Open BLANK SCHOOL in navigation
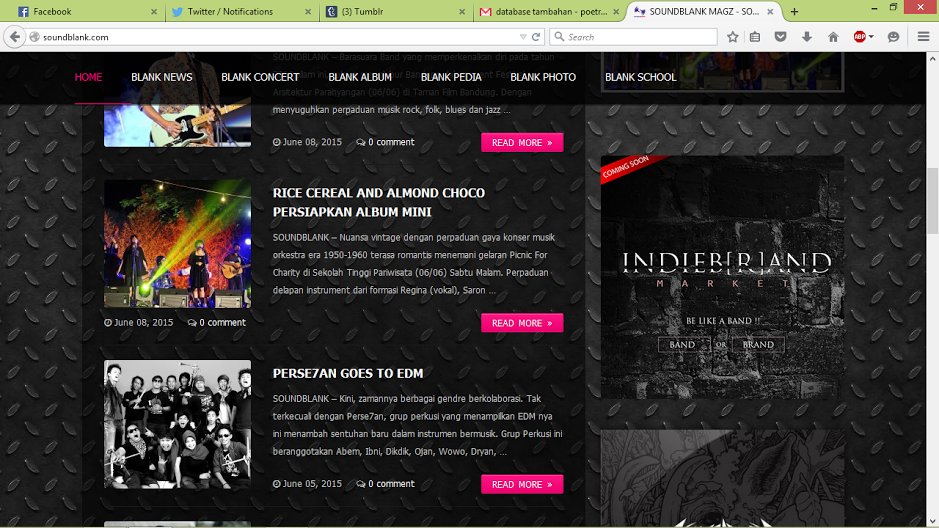 [641, 77]
